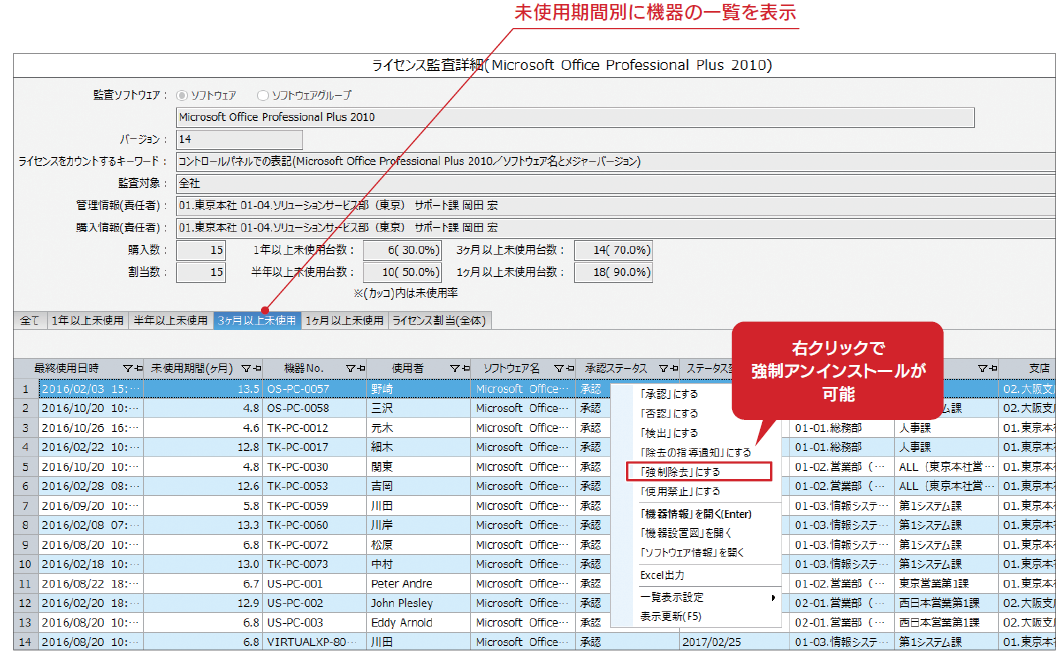The image size is (1062, 657).
Task: Sort by the 支店 column header
Action: point(1027,368)
